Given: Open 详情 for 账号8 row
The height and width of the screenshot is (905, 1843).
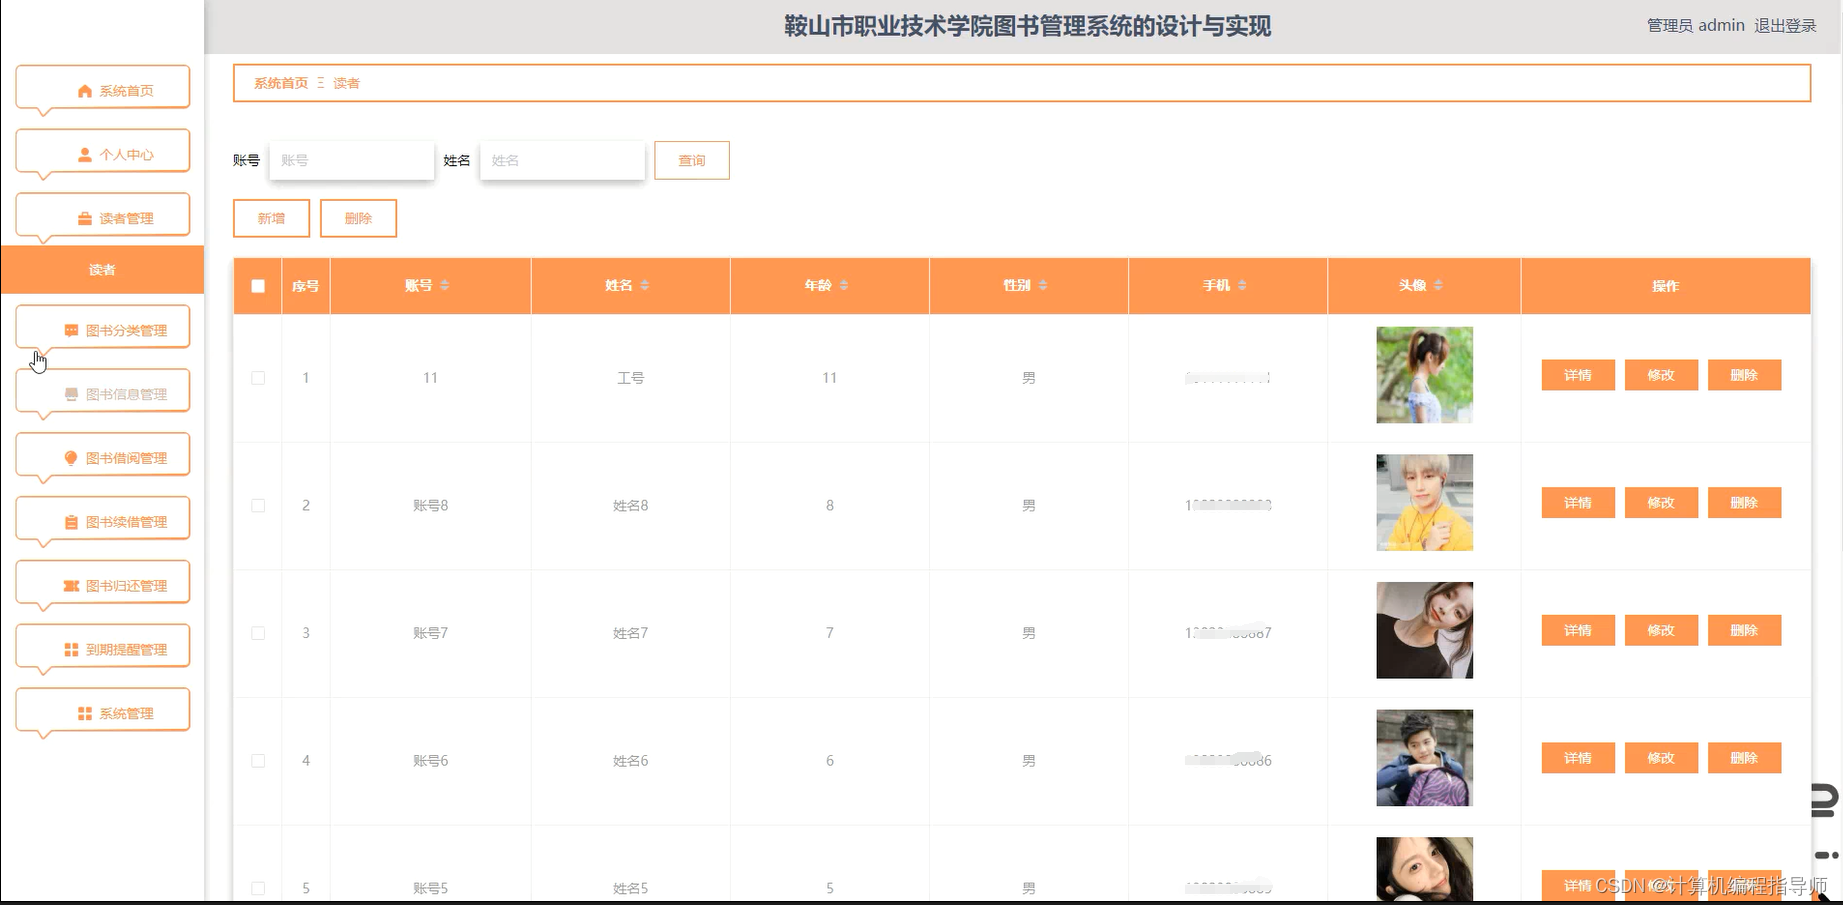Looking at the screenshot, I should point(1578,503).
